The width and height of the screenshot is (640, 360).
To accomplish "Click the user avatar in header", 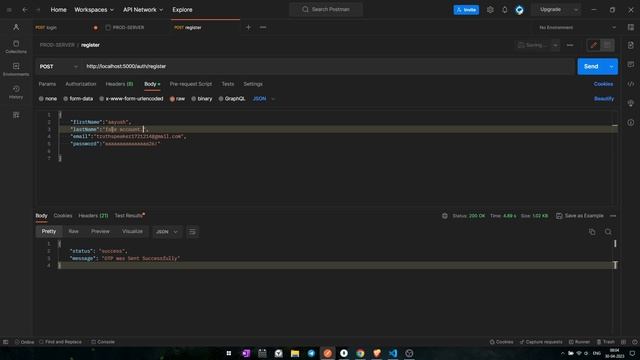I will pos(519,9).
